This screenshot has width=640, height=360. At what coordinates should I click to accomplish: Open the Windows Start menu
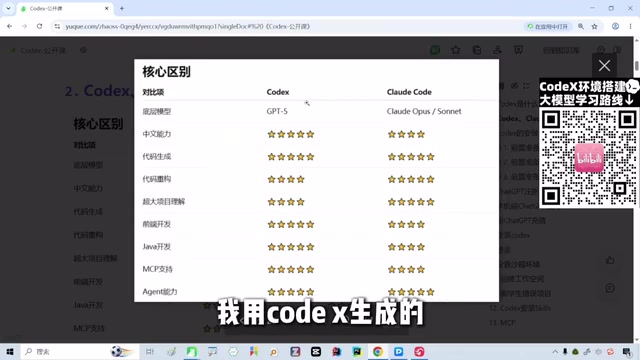[10, 351]
